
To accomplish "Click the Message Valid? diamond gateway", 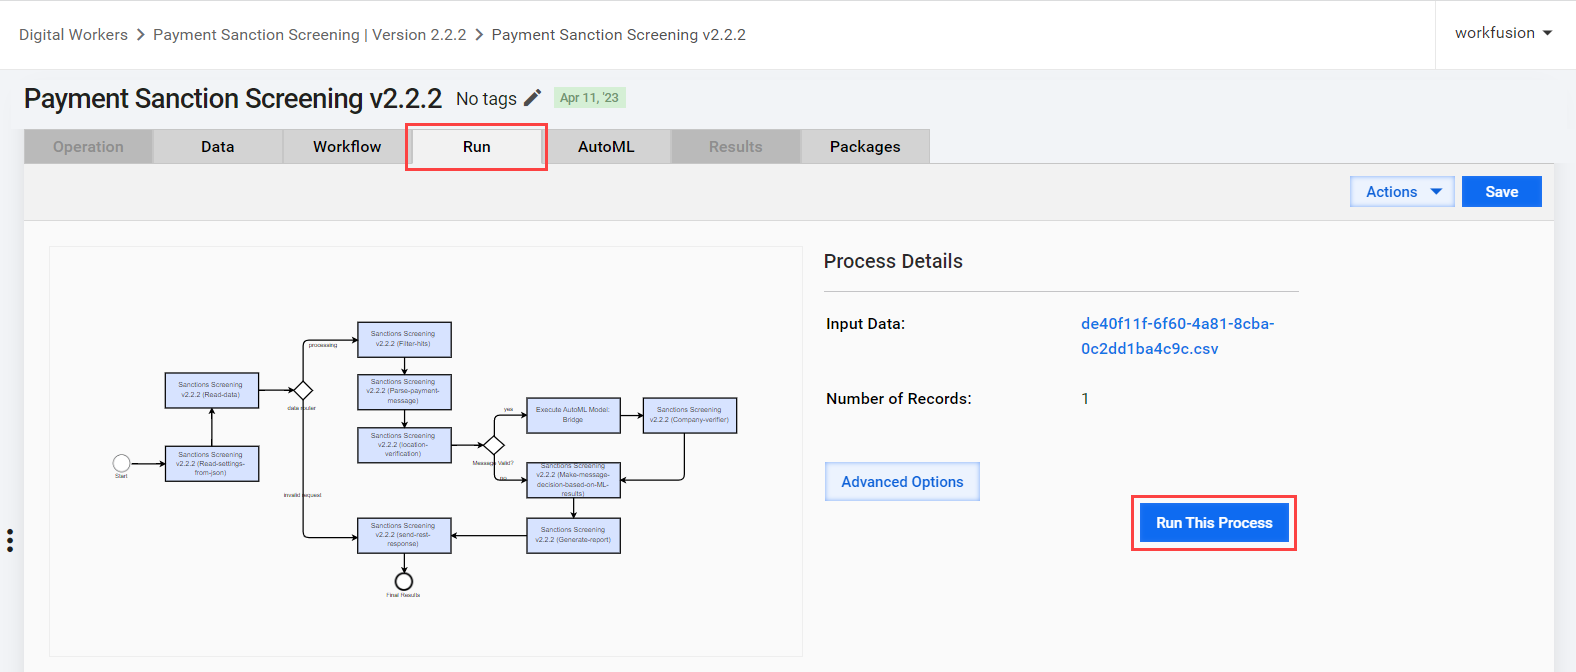I will tap(494, 445).
